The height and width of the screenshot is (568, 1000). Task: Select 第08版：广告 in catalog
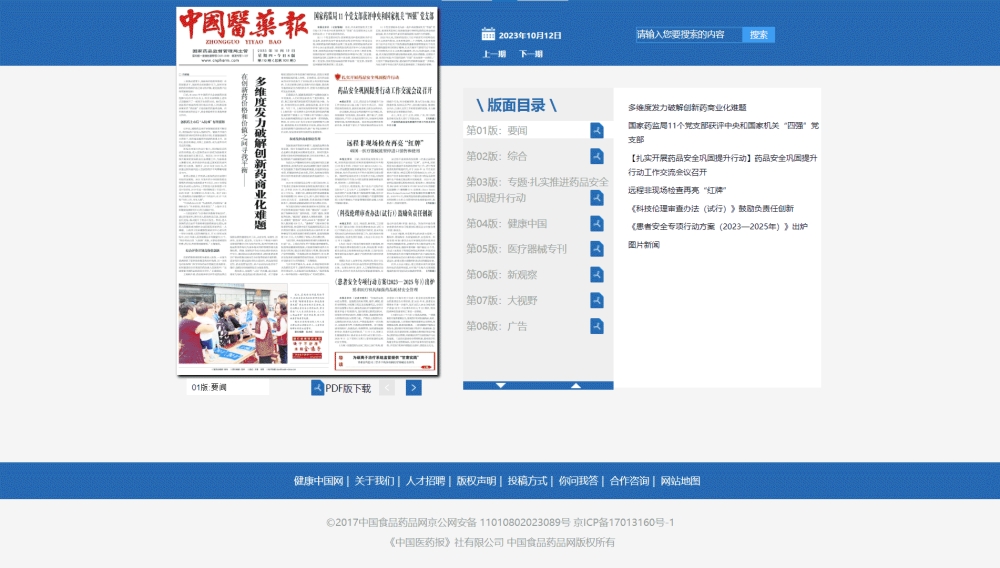[497, 326]
